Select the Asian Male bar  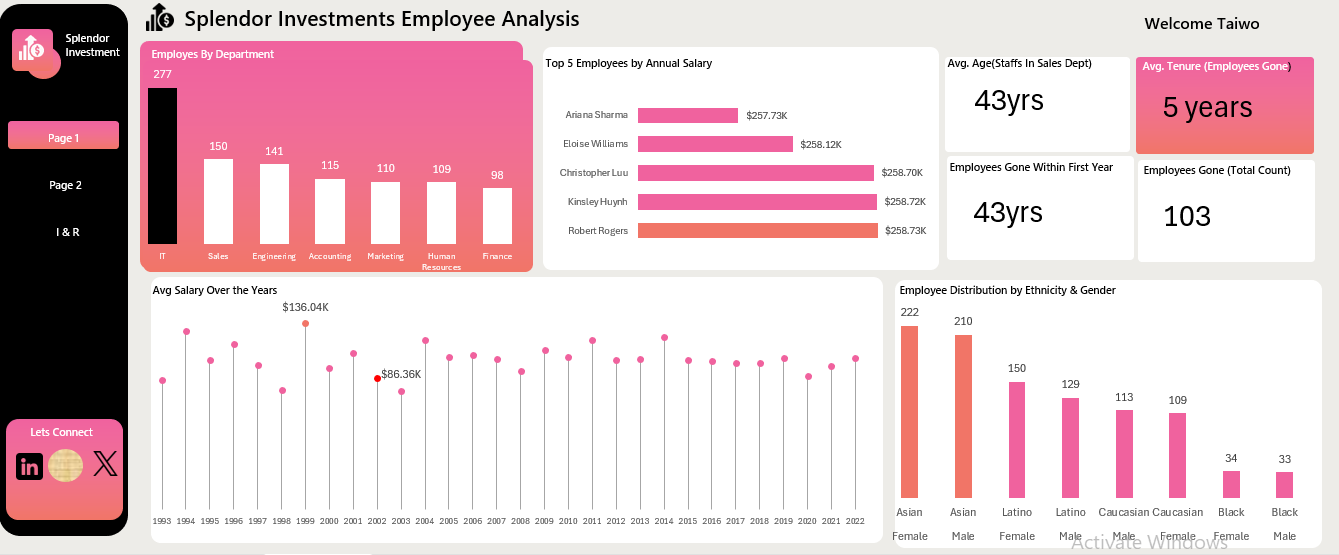click(x=963, y=416)
